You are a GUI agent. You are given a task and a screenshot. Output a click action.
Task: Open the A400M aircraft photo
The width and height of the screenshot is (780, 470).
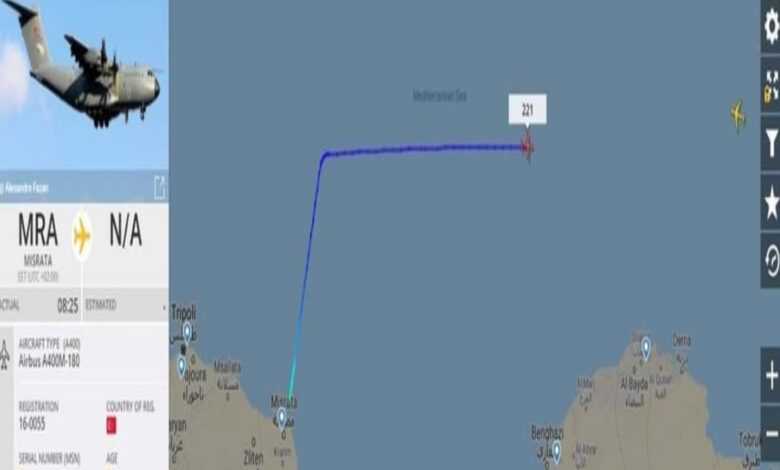tap(84, 85)
